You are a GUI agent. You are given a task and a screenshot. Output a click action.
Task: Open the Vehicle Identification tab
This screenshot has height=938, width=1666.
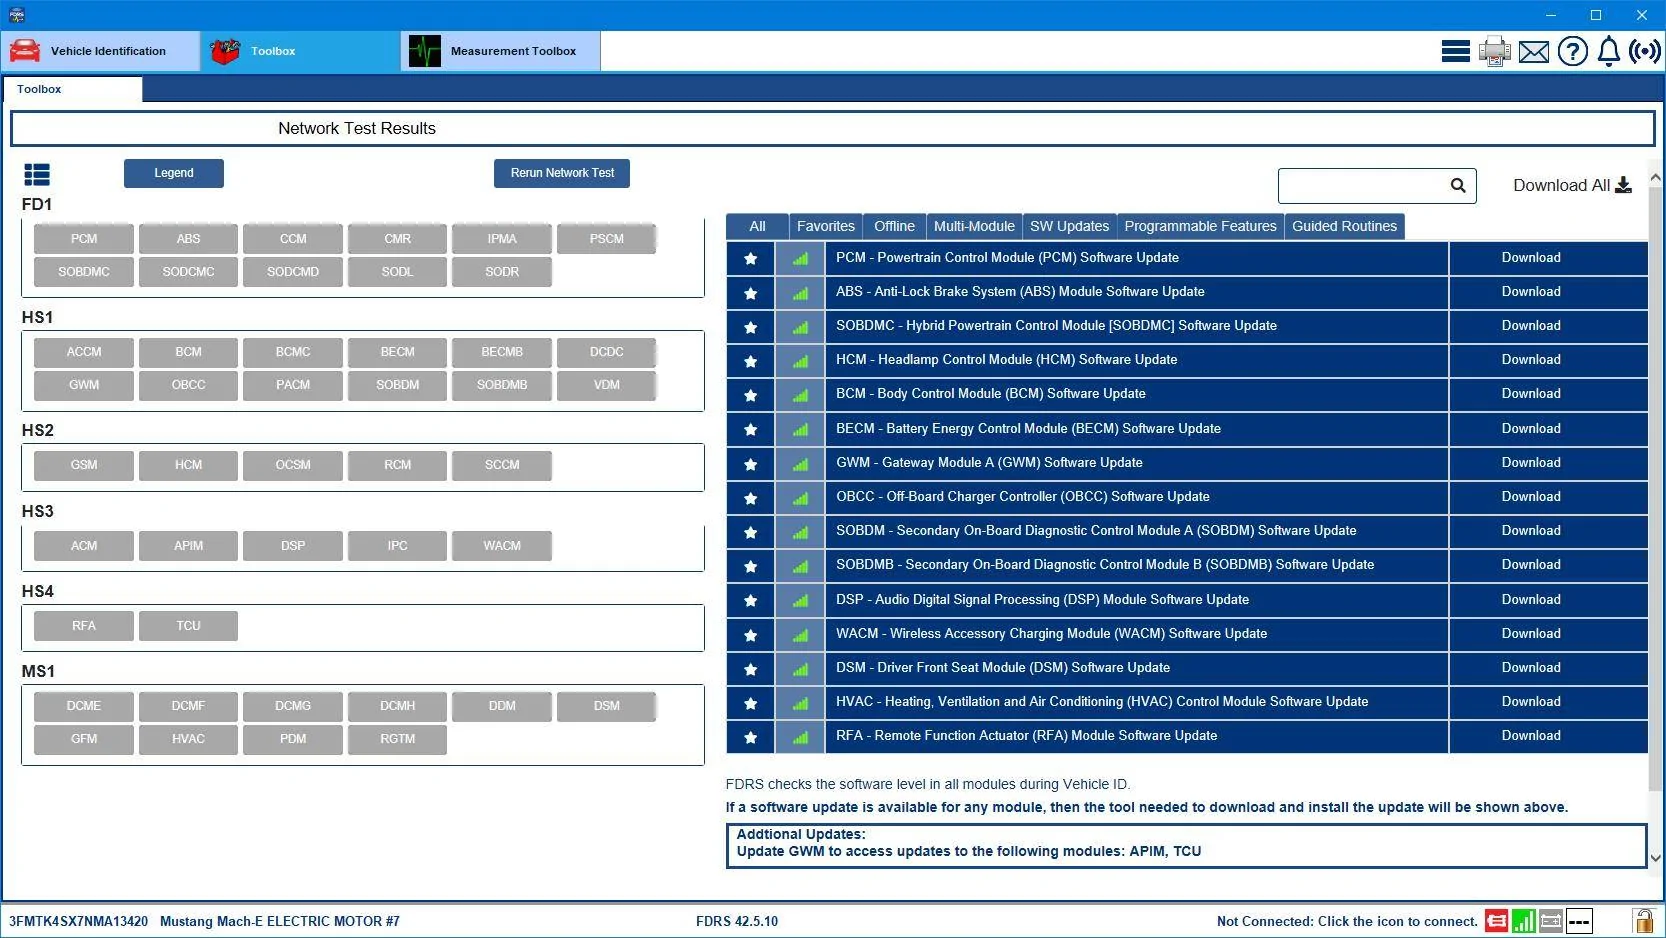coord(101,51)
